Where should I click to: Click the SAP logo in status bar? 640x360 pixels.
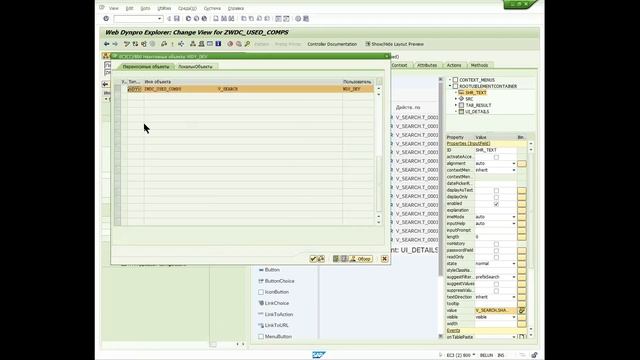[x=318, y=355]
